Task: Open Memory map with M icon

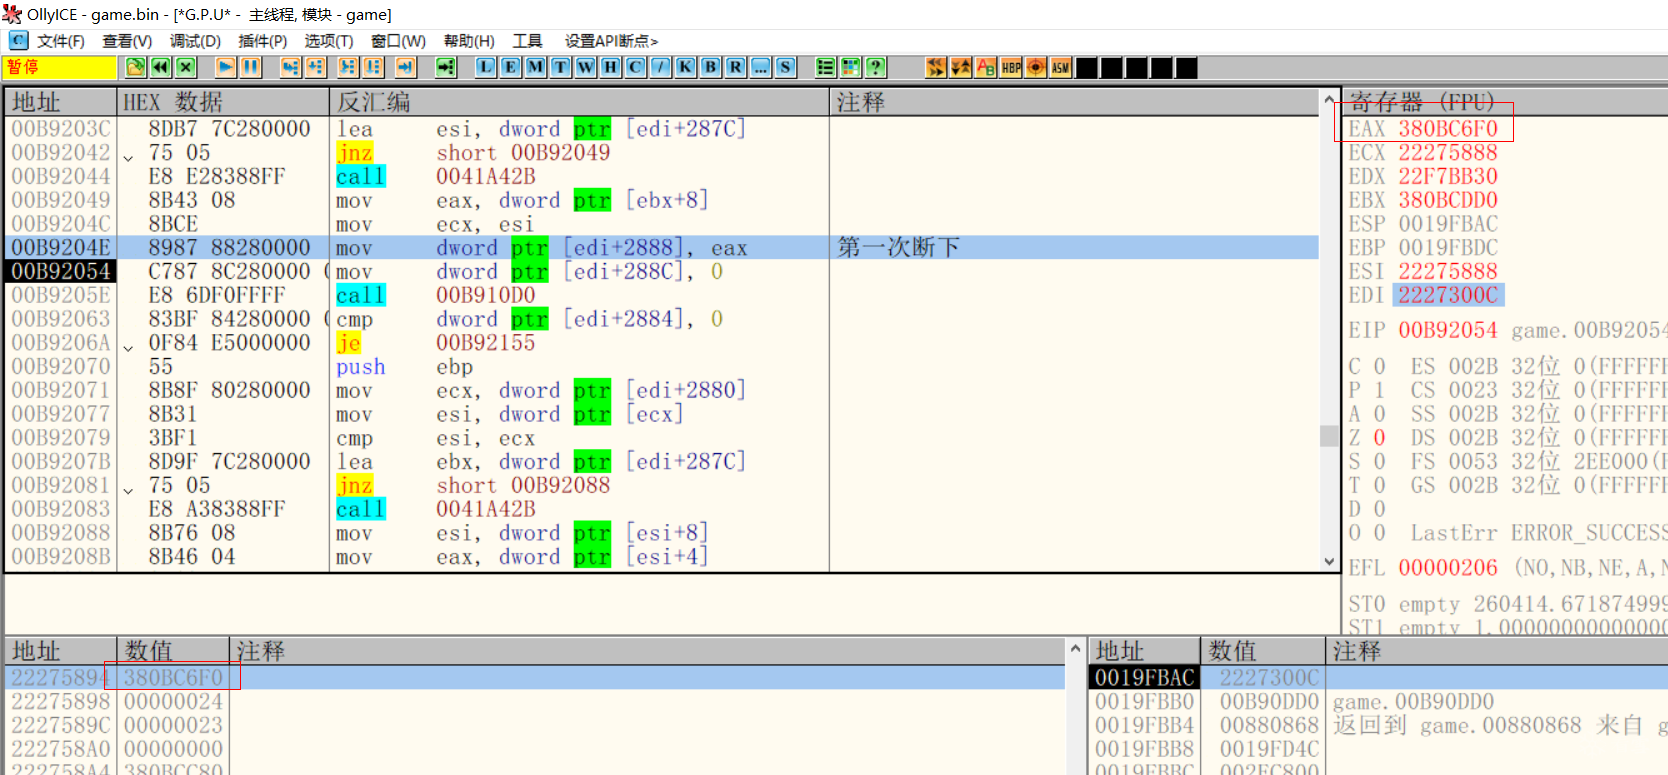Action: pos(536,67)
